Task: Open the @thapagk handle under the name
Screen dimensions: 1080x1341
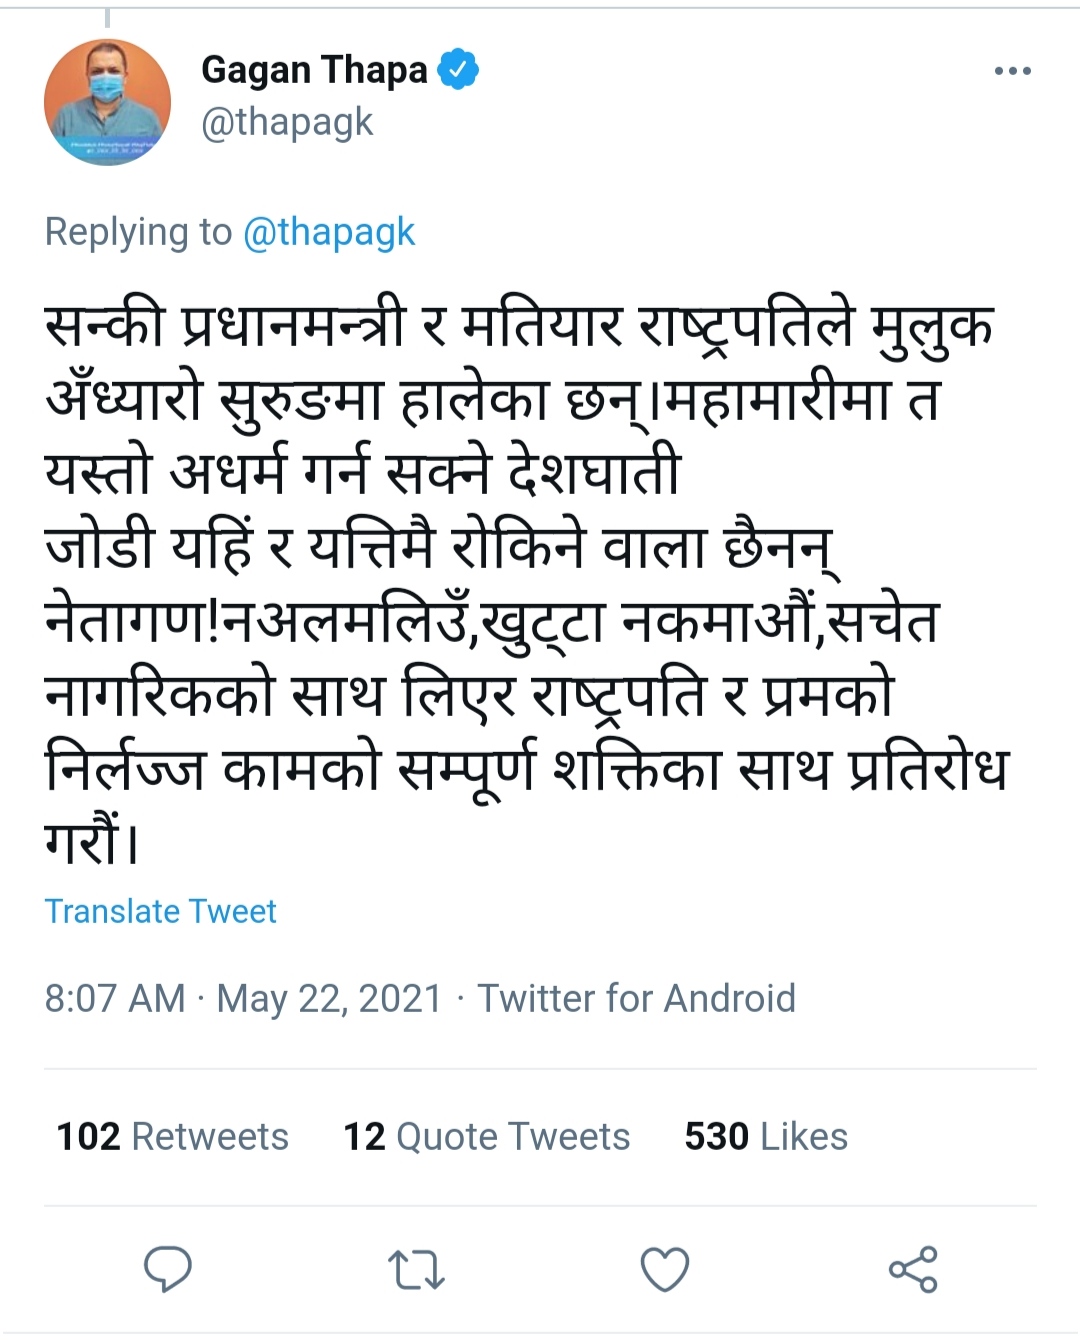Action: (287, 122)
